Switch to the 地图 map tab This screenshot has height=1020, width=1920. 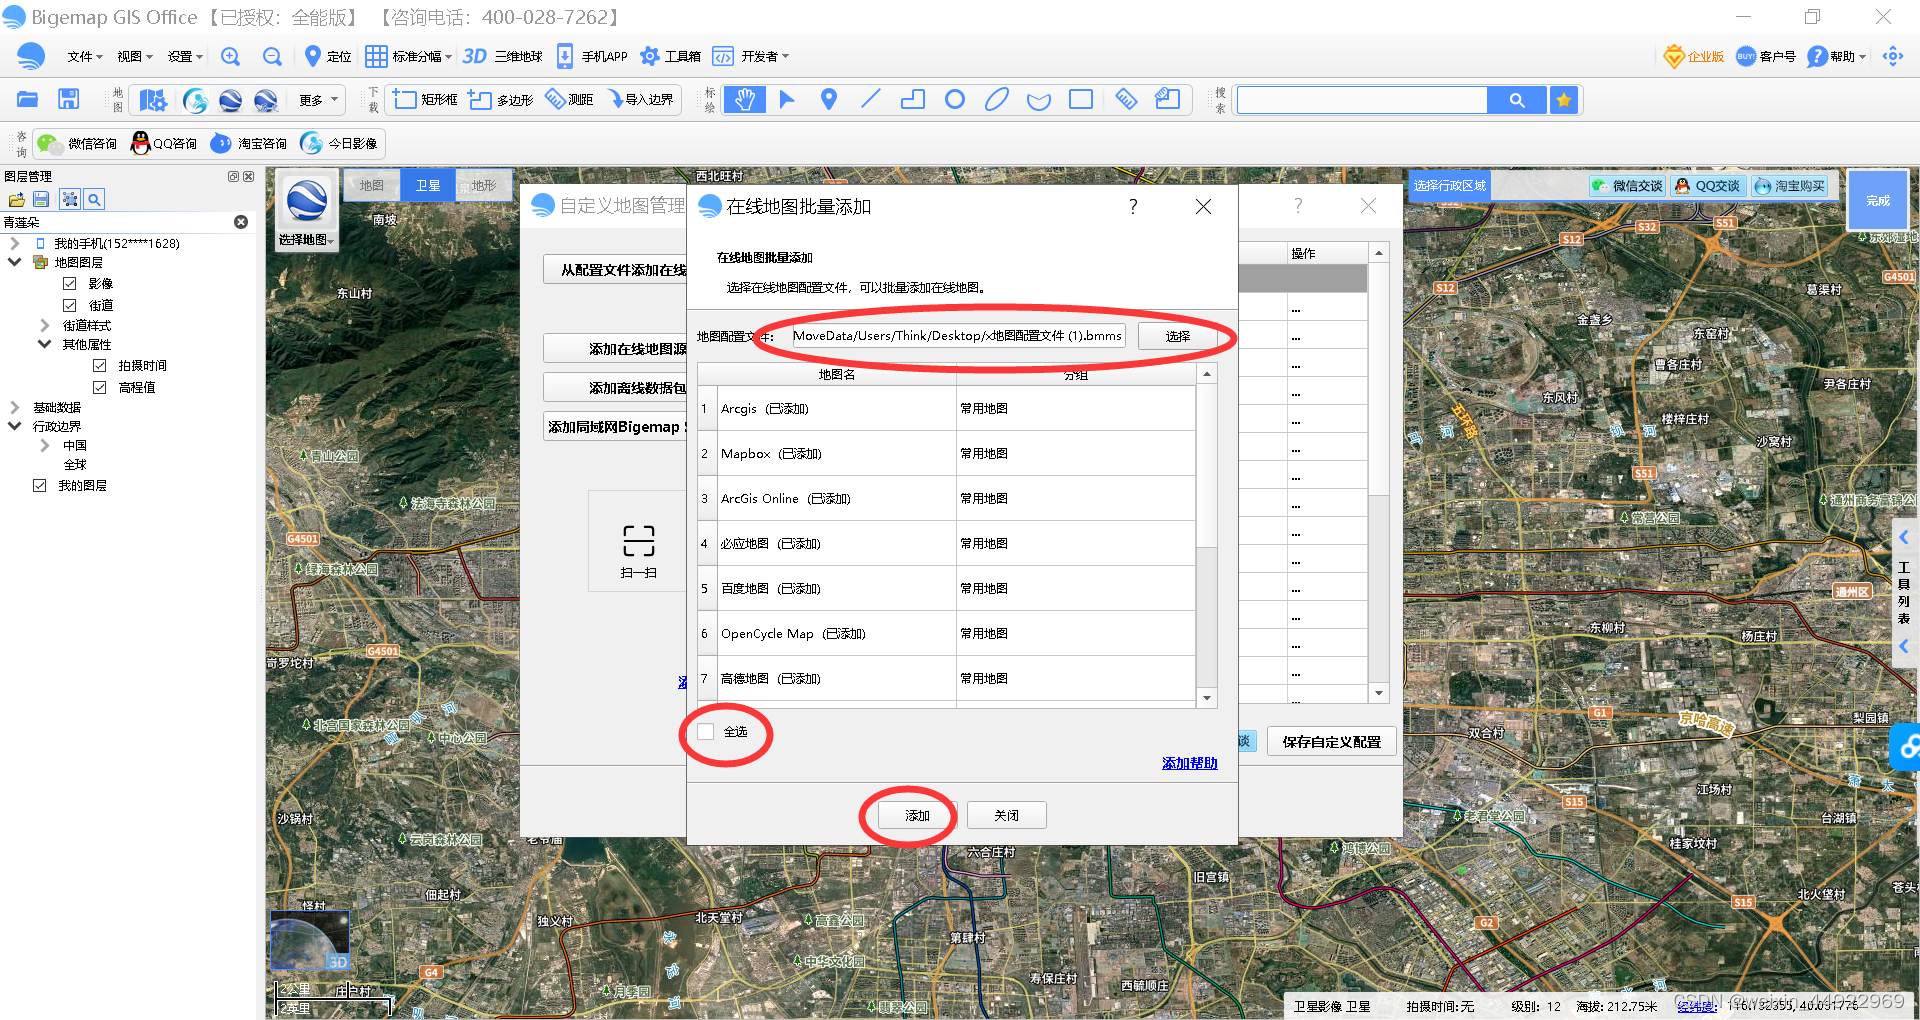(x=372, y=186)
